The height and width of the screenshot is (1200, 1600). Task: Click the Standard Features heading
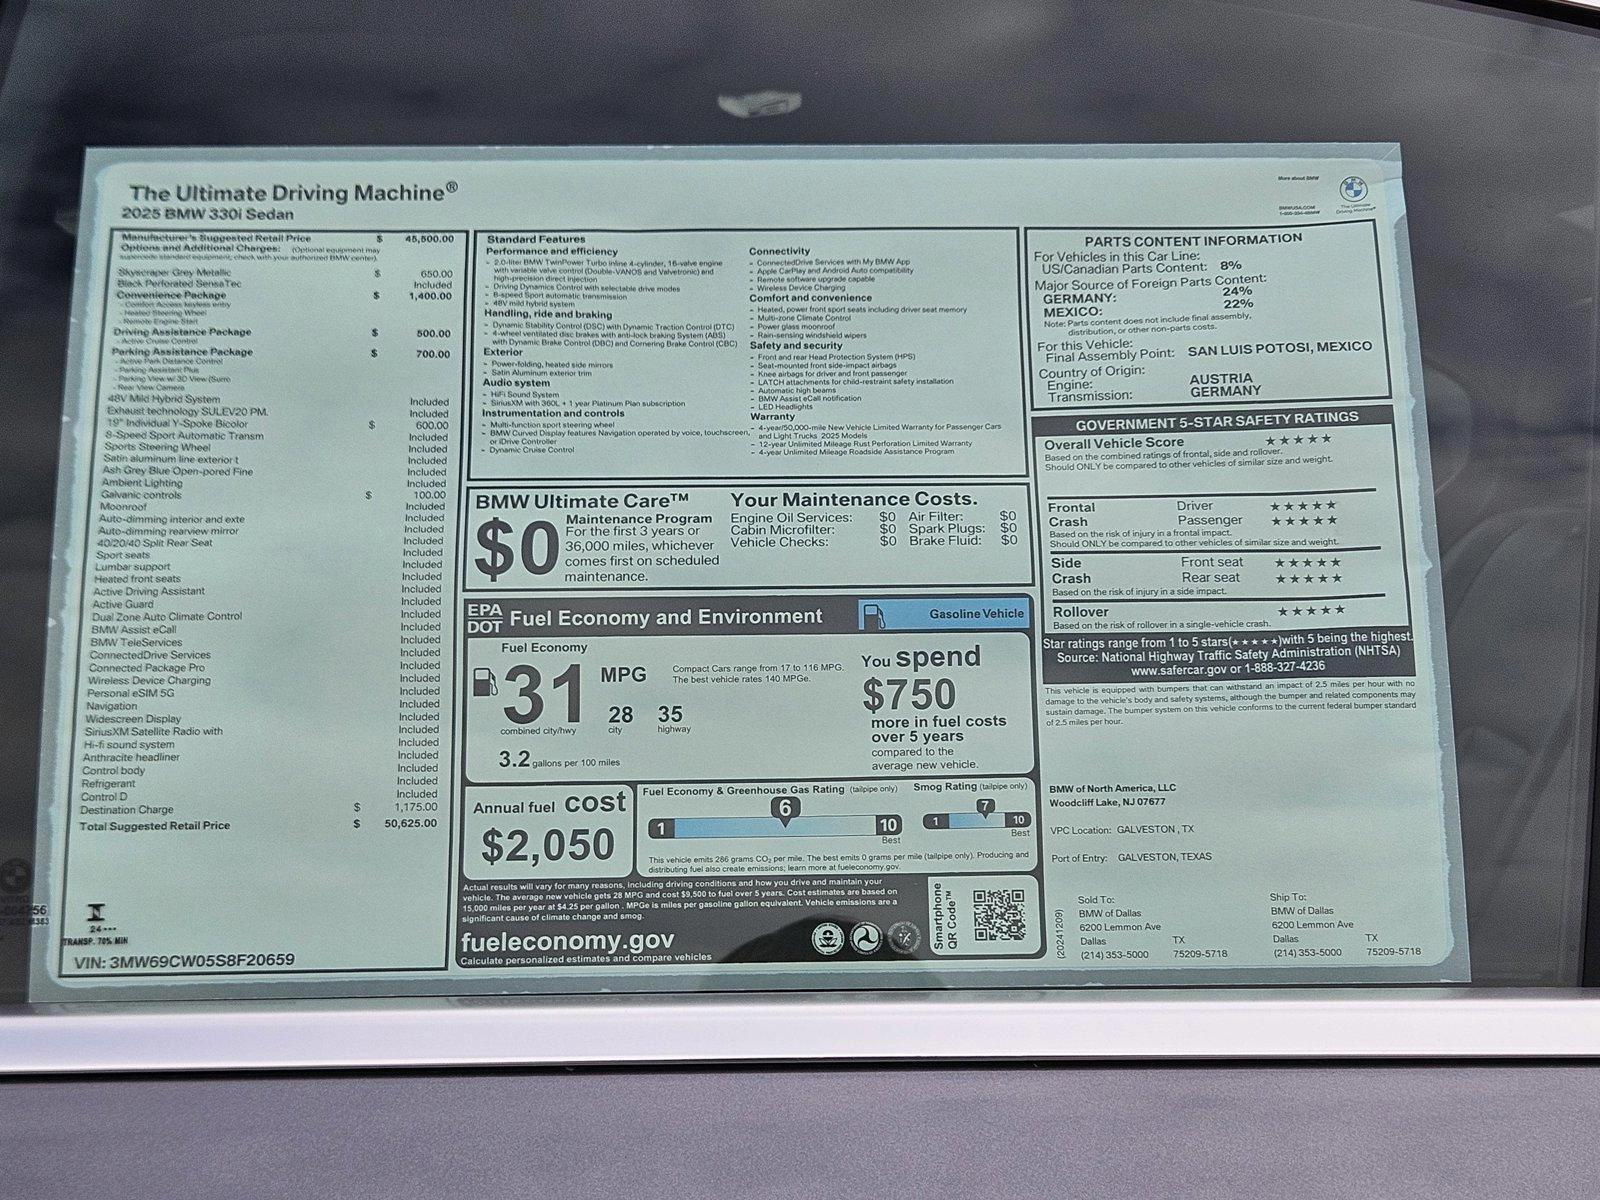[x=536, y=240]
